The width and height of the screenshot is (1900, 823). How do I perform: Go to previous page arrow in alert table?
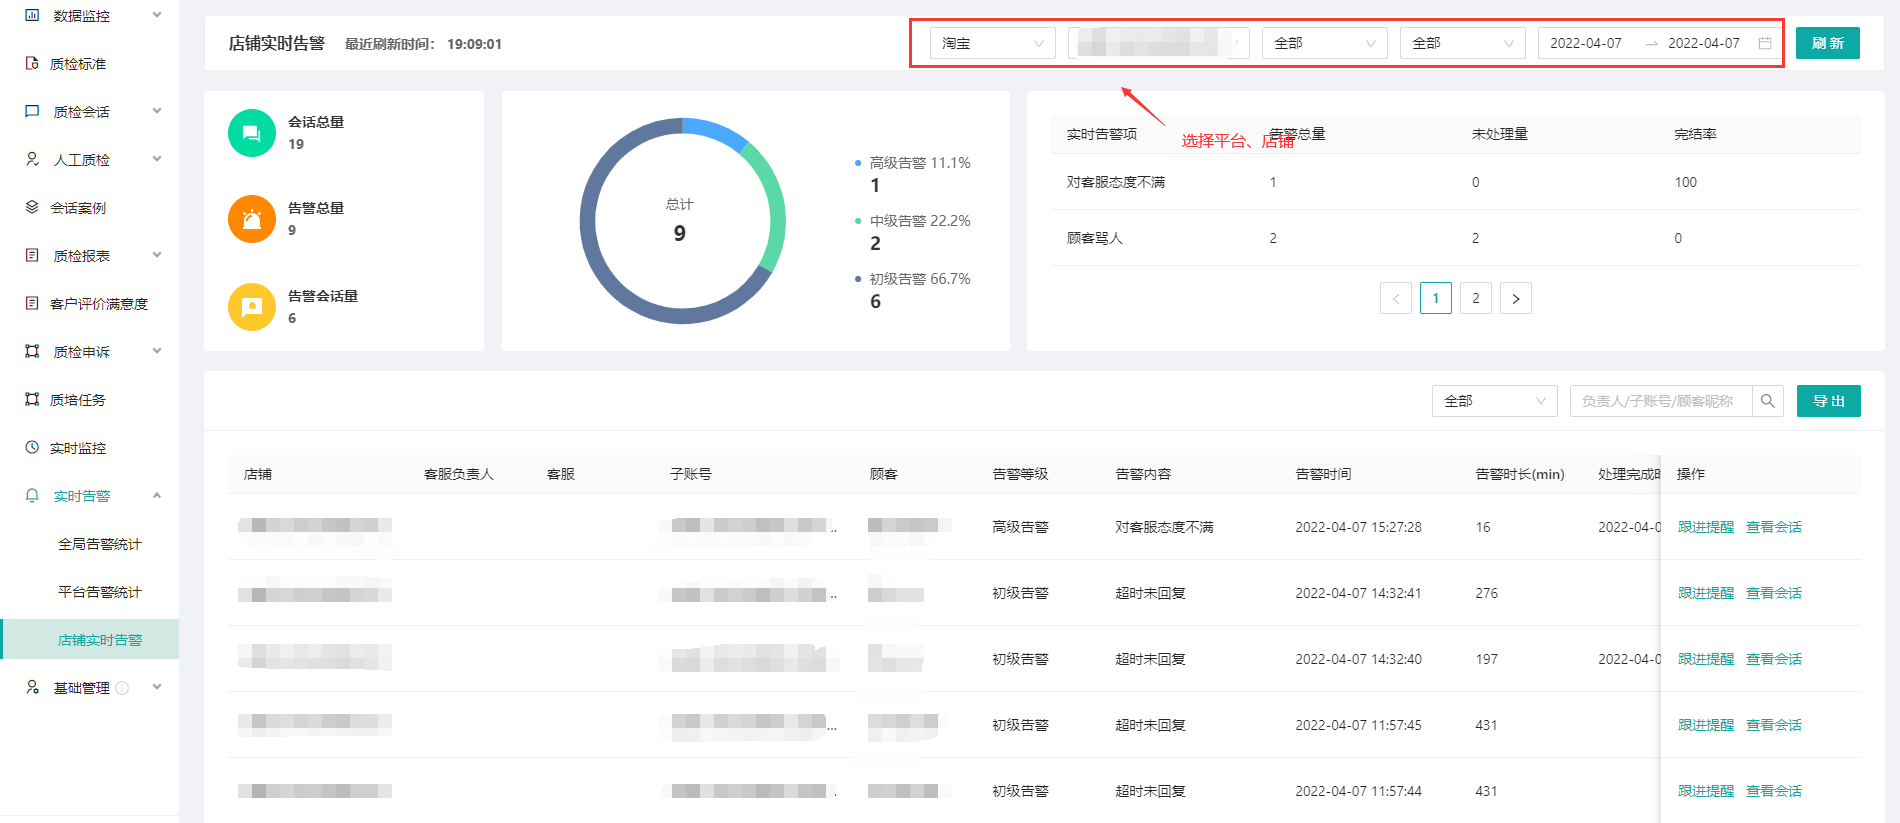tap(1396, 298)
